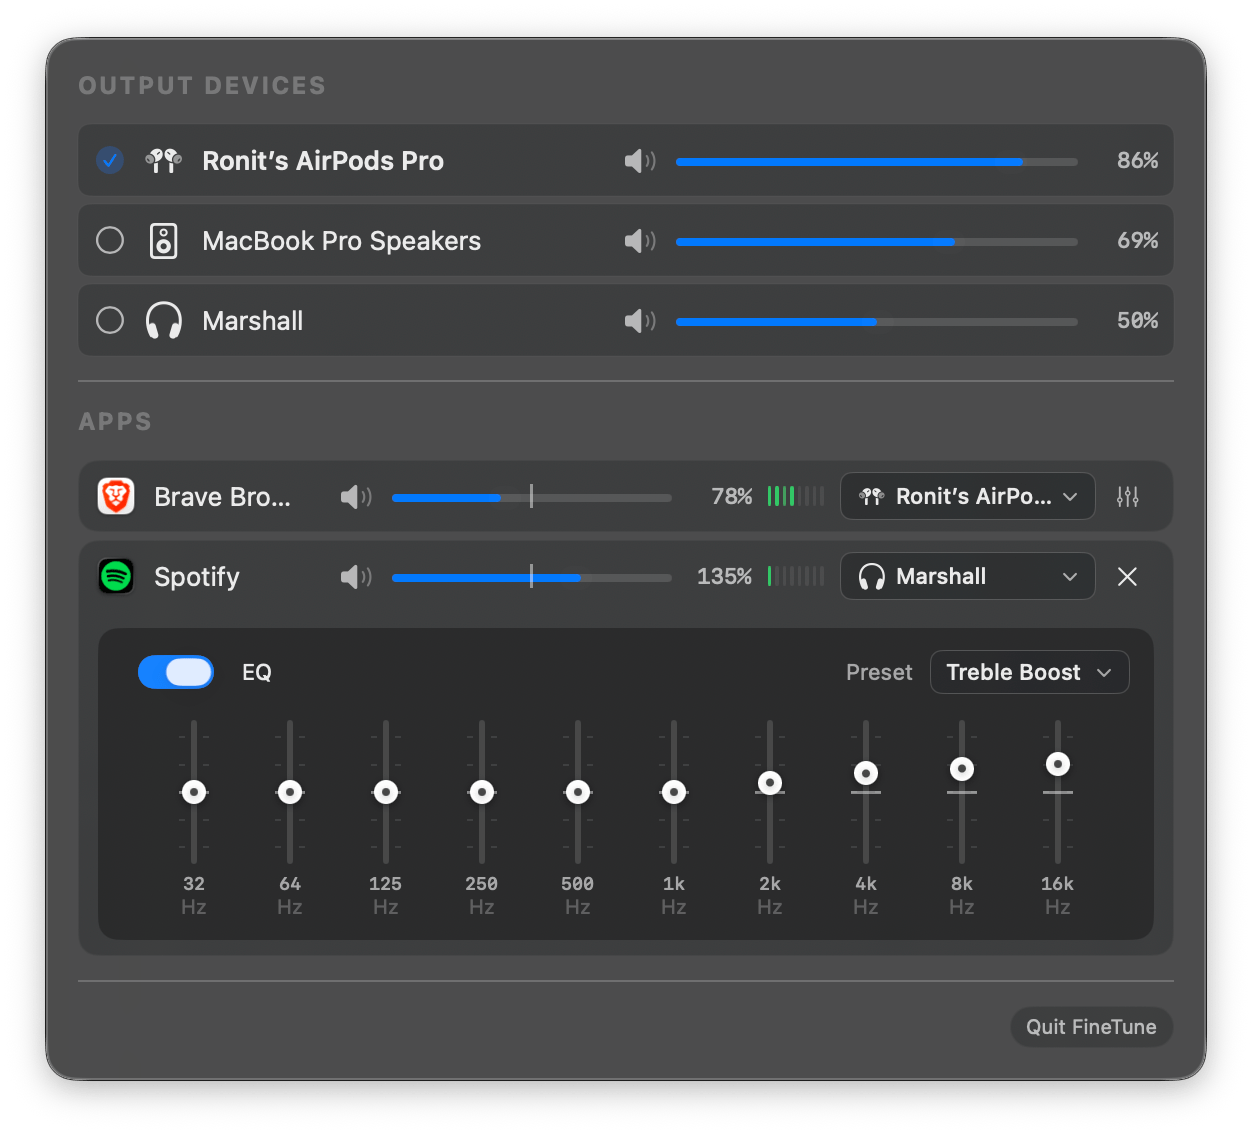Select Marshall output radio button

tap(110, 320)
